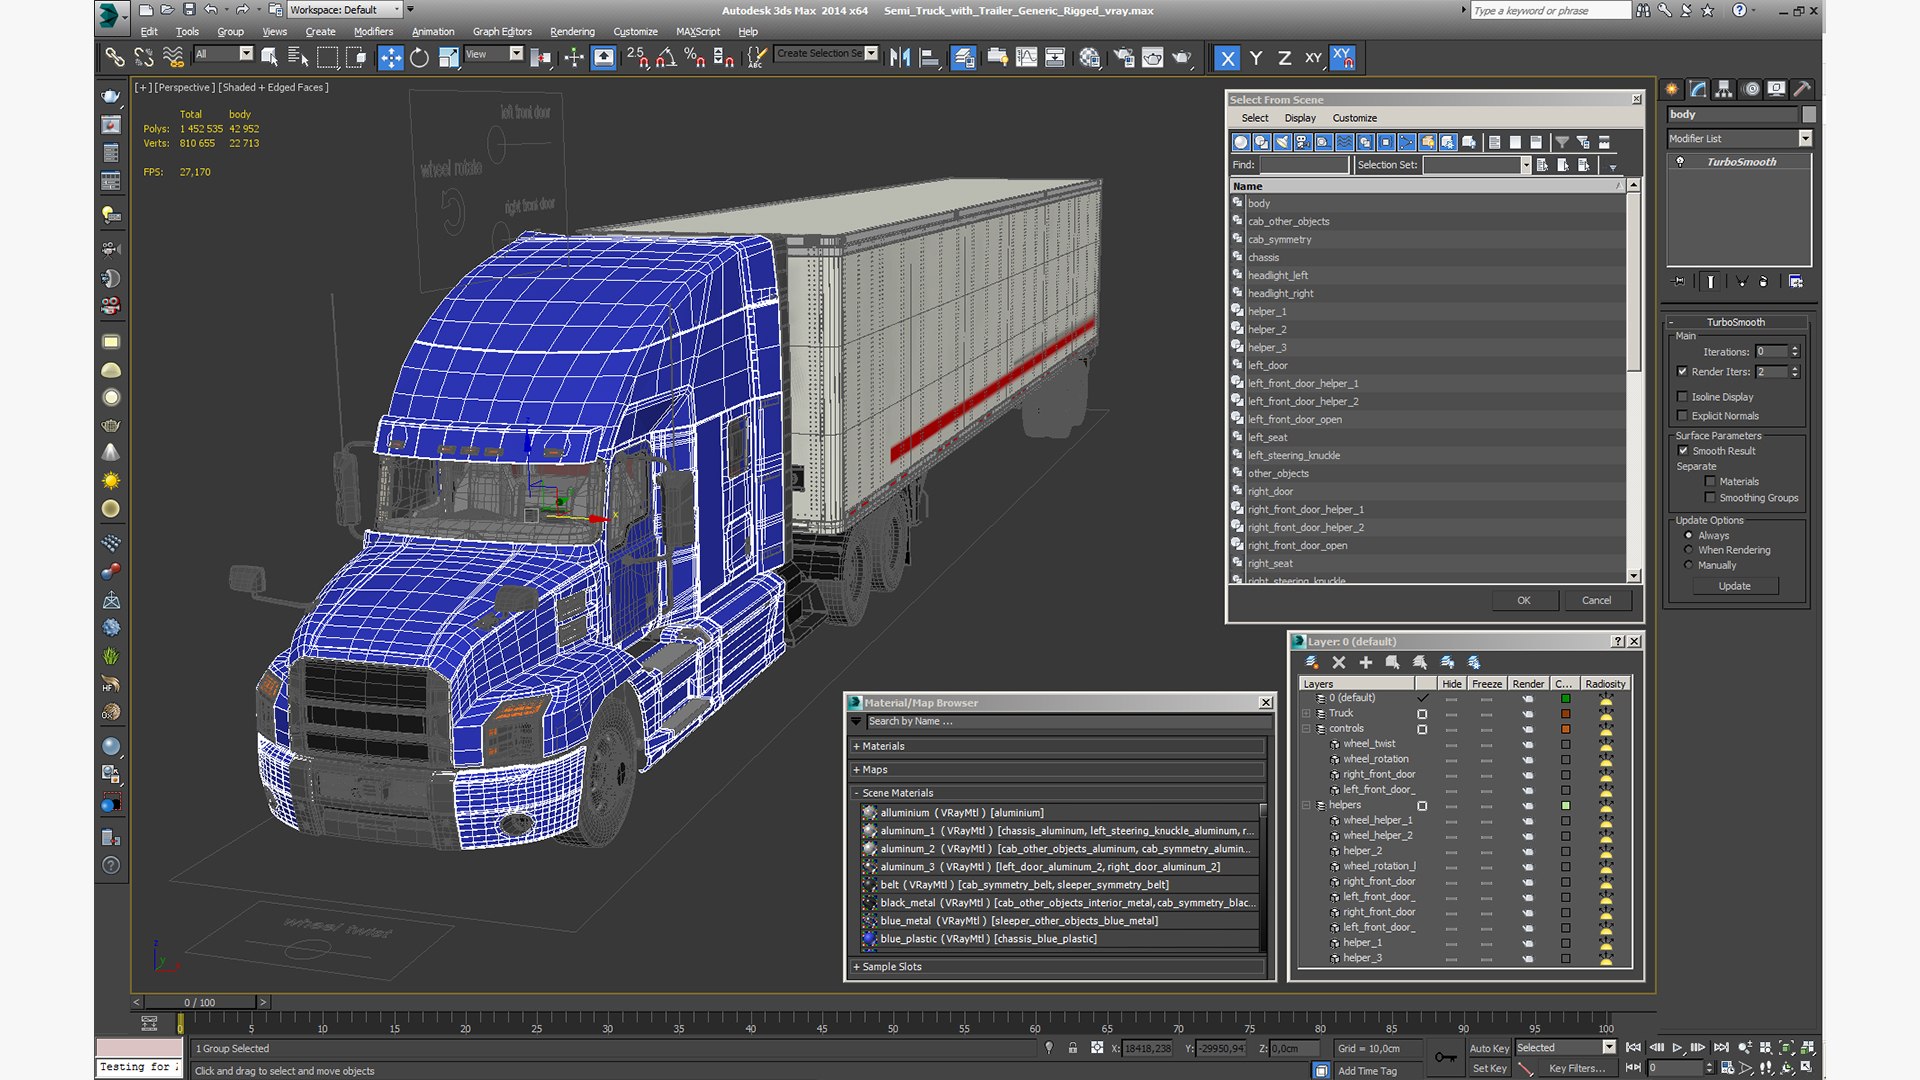This screenshot has width=1920, height=1080.
Task: Select the When Rendering update option
Action: tap(1689, 550)
